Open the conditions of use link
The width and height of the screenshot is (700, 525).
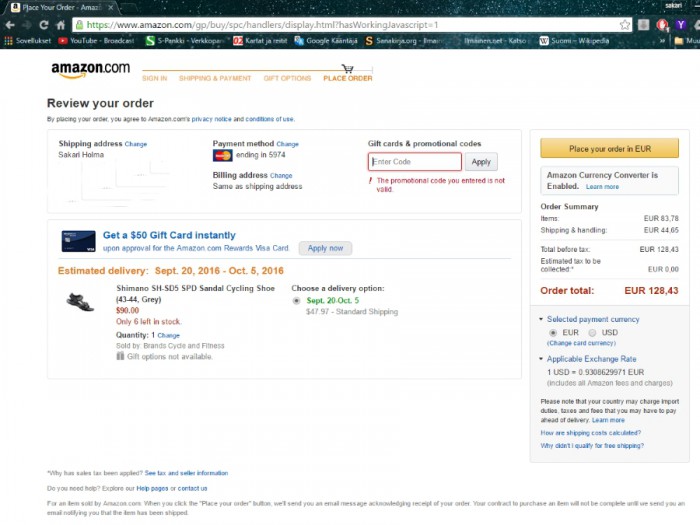coord(269,119)
